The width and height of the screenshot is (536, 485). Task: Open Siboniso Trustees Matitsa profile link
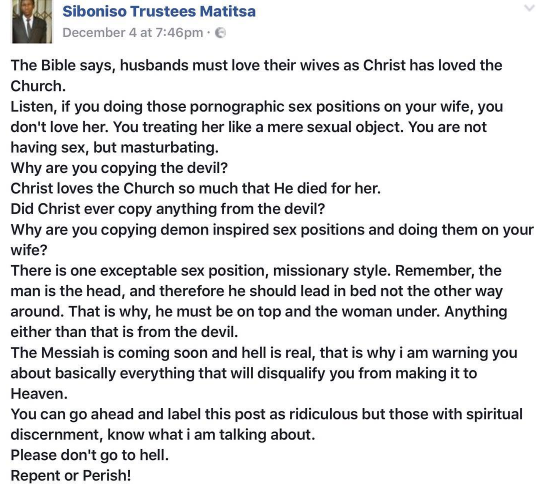pos(159,11)
